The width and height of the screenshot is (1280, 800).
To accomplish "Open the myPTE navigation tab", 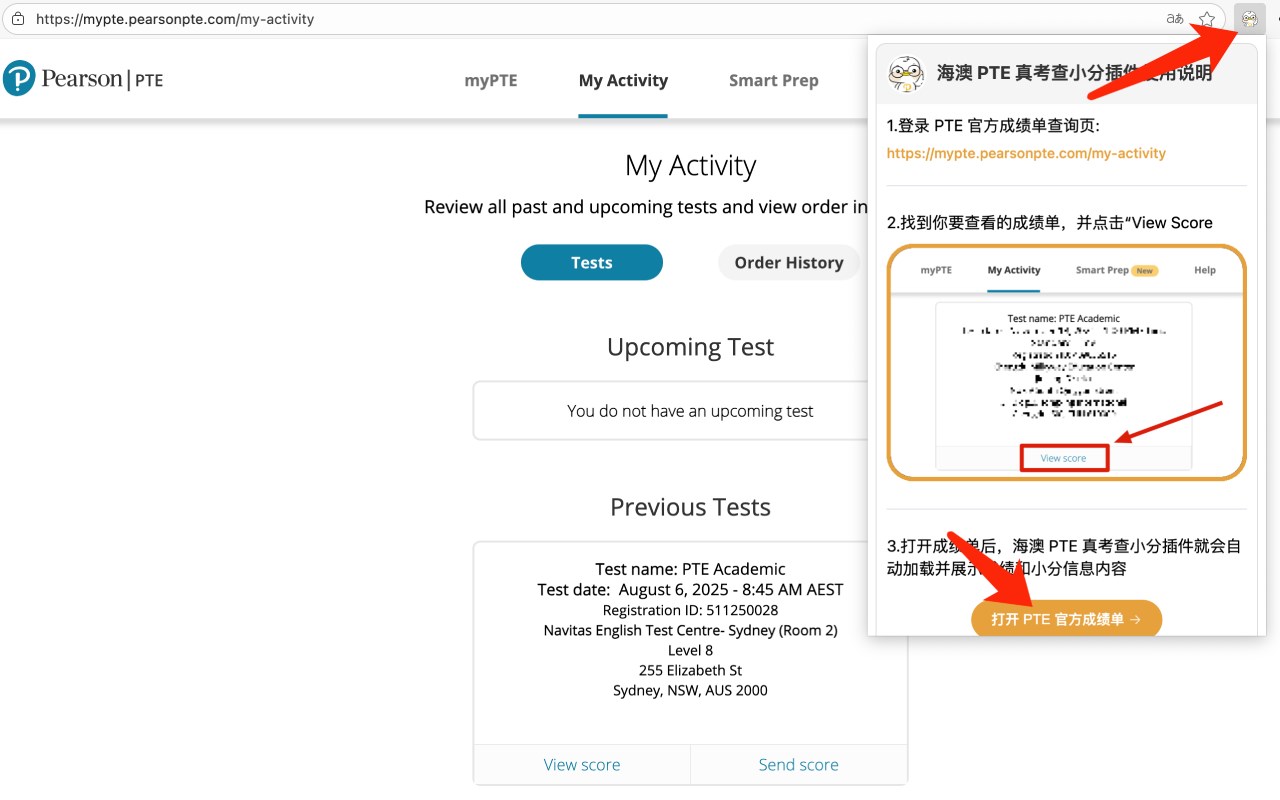I will 491,81.
